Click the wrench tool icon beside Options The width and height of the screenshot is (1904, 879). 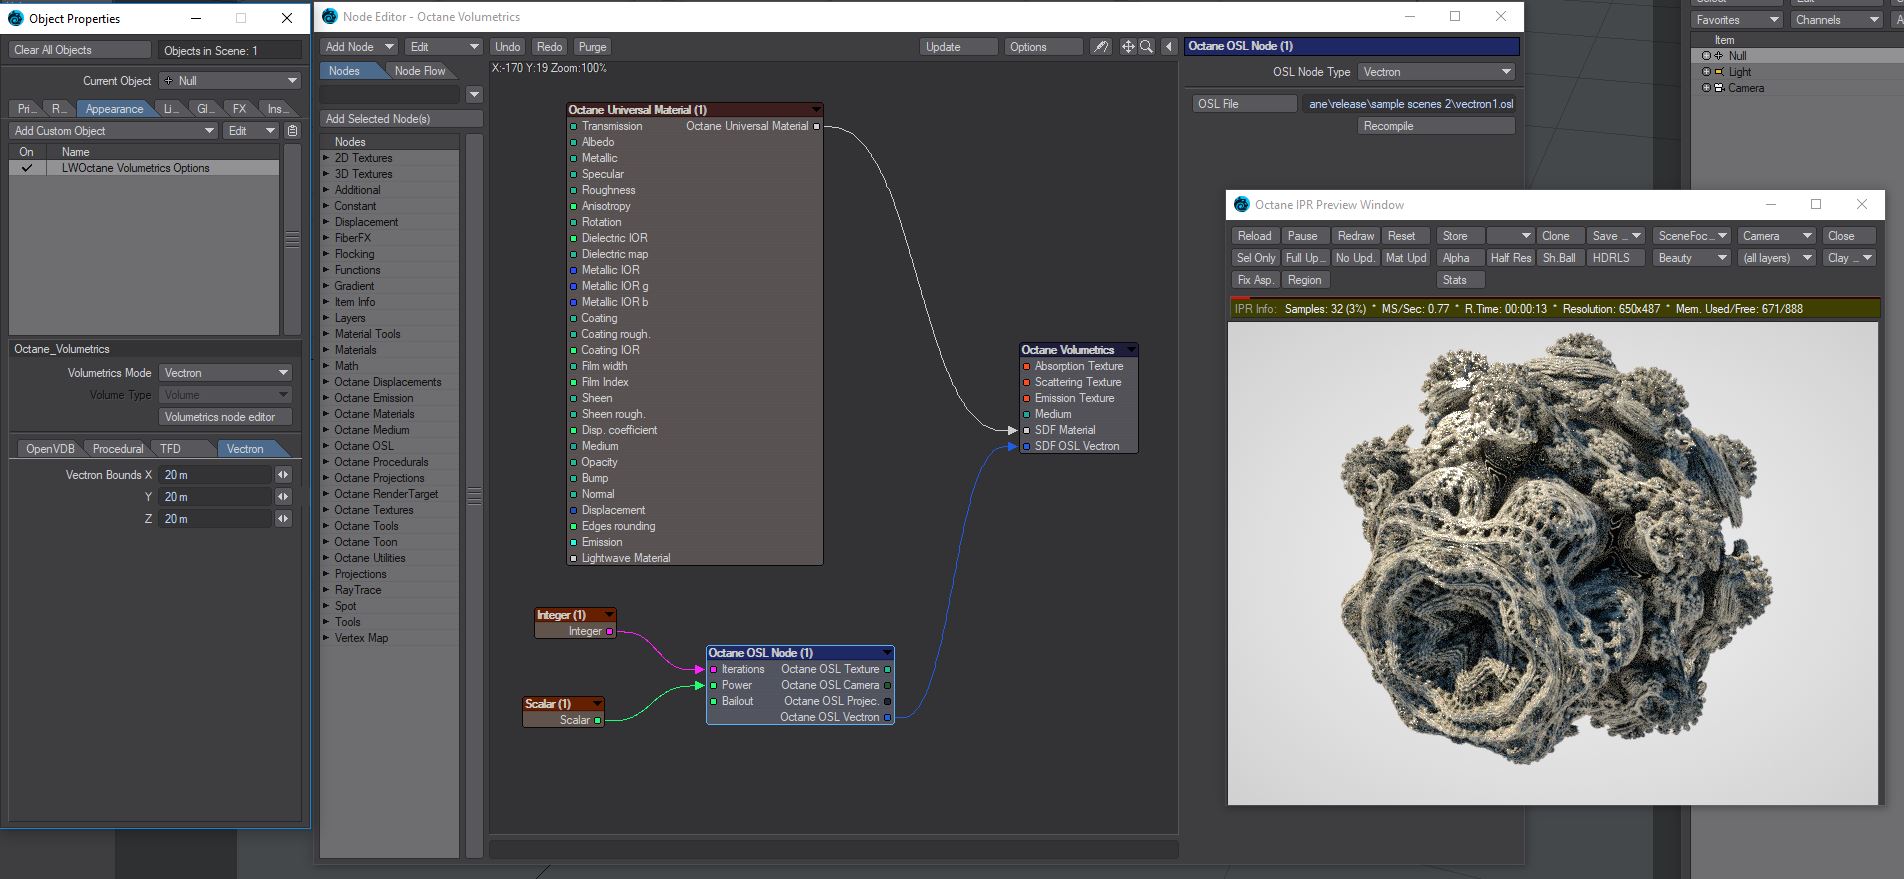[1100, 47]
